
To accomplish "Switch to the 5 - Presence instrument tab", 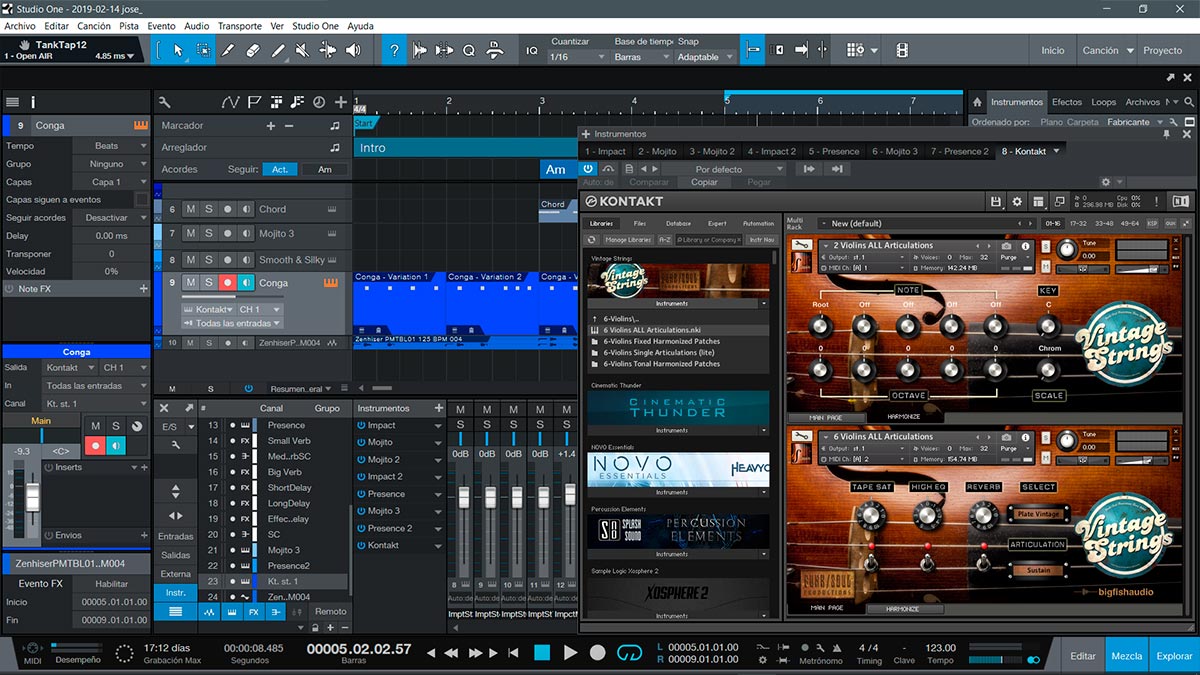I will pyautogui.click(x=834, y=151).
